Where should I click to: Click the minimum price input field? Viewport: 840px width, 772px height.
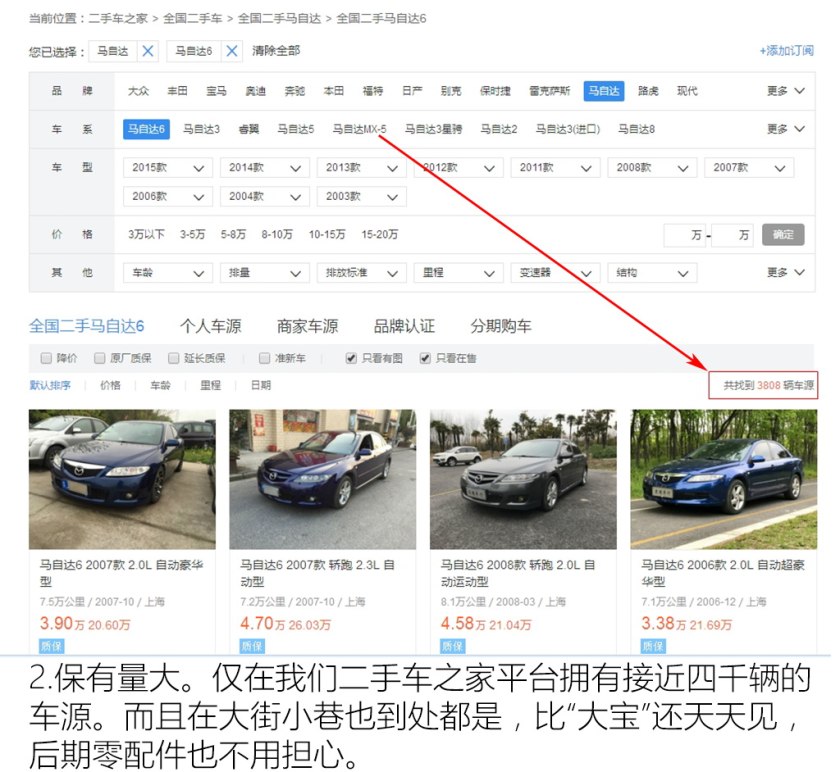pyautogui.click(x=684, y=235)
